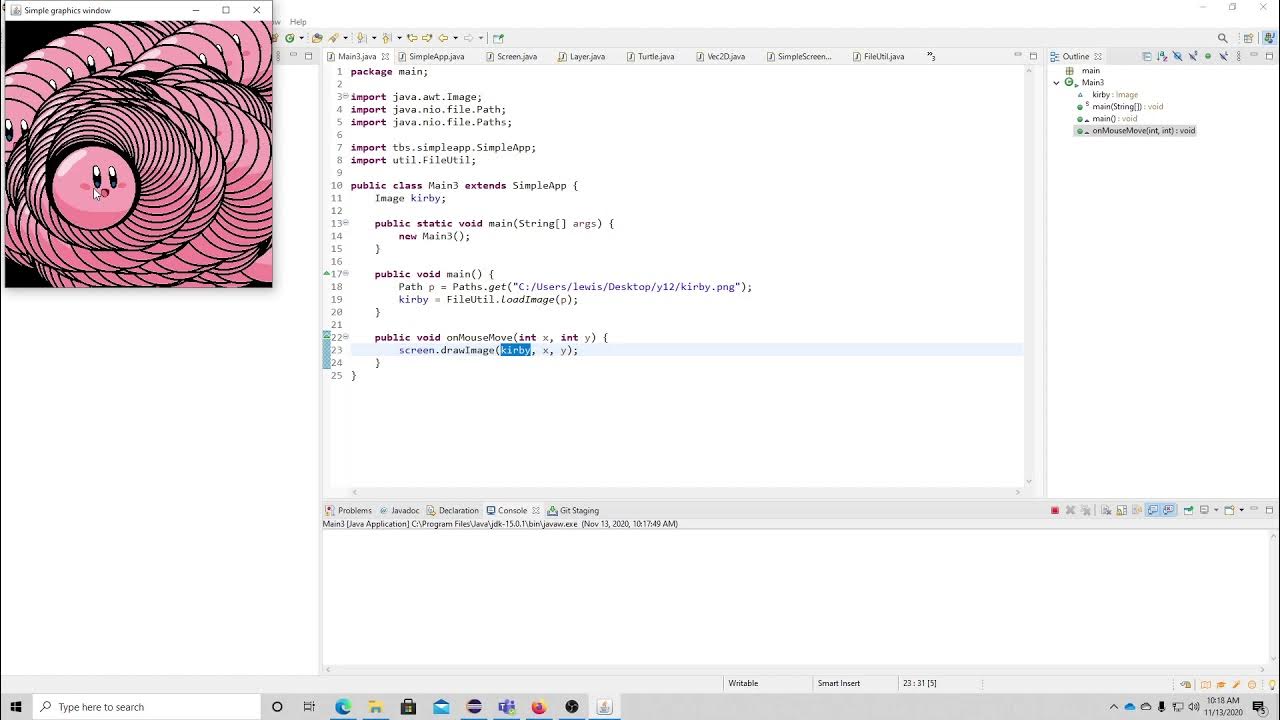This screenshot has width=1280, height=720.
Task: Click the Open Type icon in the toolbar
Action: pos(317,38)
